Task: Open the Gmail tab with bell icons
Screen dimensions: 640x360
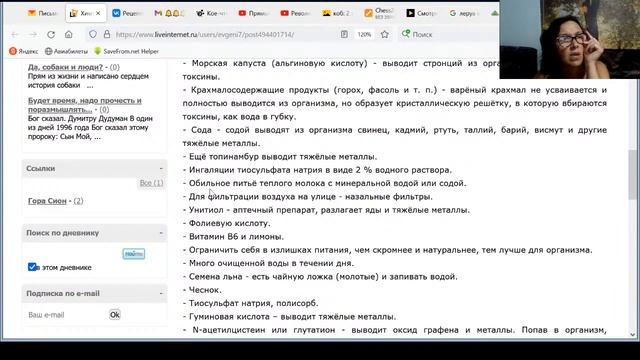Action: (x=169, y=13)
